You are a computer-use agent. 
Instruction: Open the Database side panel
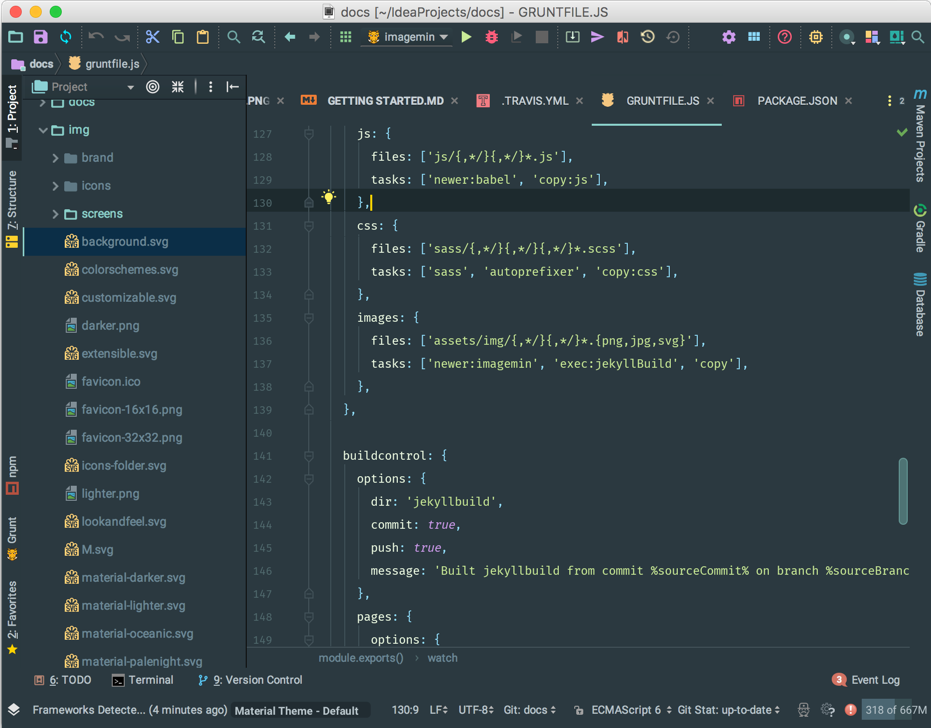(x=920, y=305)
